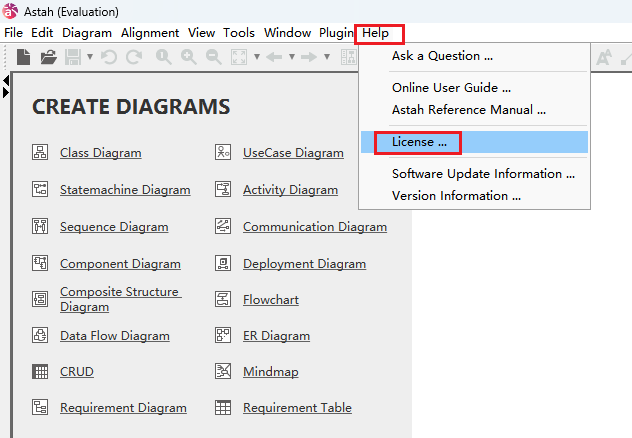Open the Window menu

287,33
